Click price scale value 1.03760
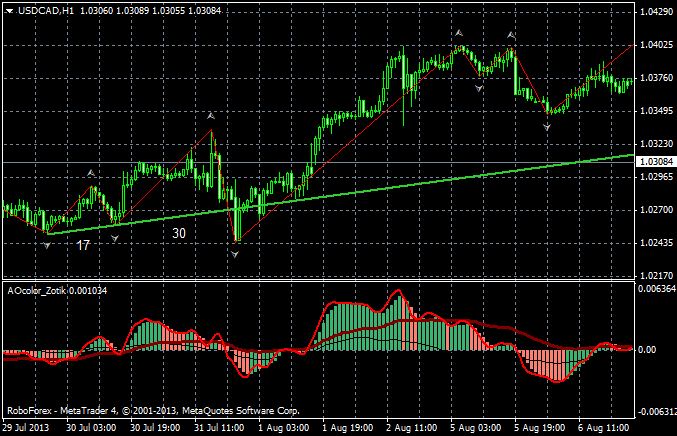Screen dimensions: 677x436 [657, 78]
